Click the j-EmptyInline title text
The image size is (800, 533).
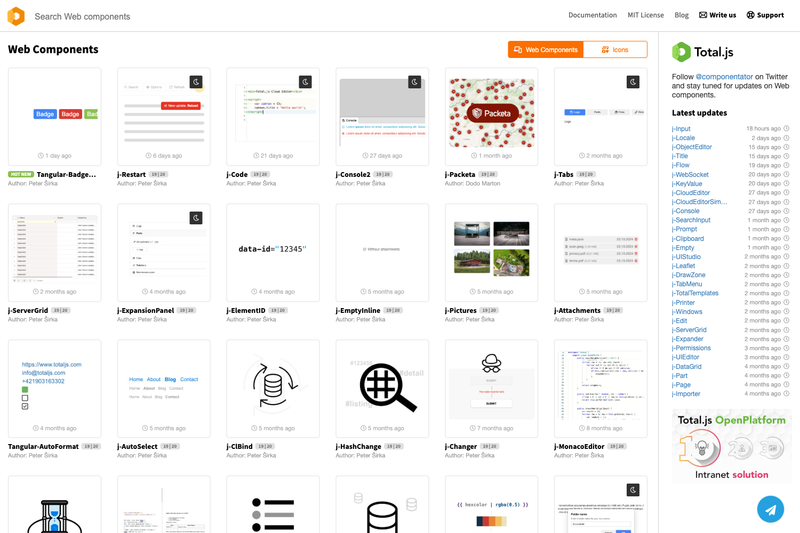[x=358, y=311]
